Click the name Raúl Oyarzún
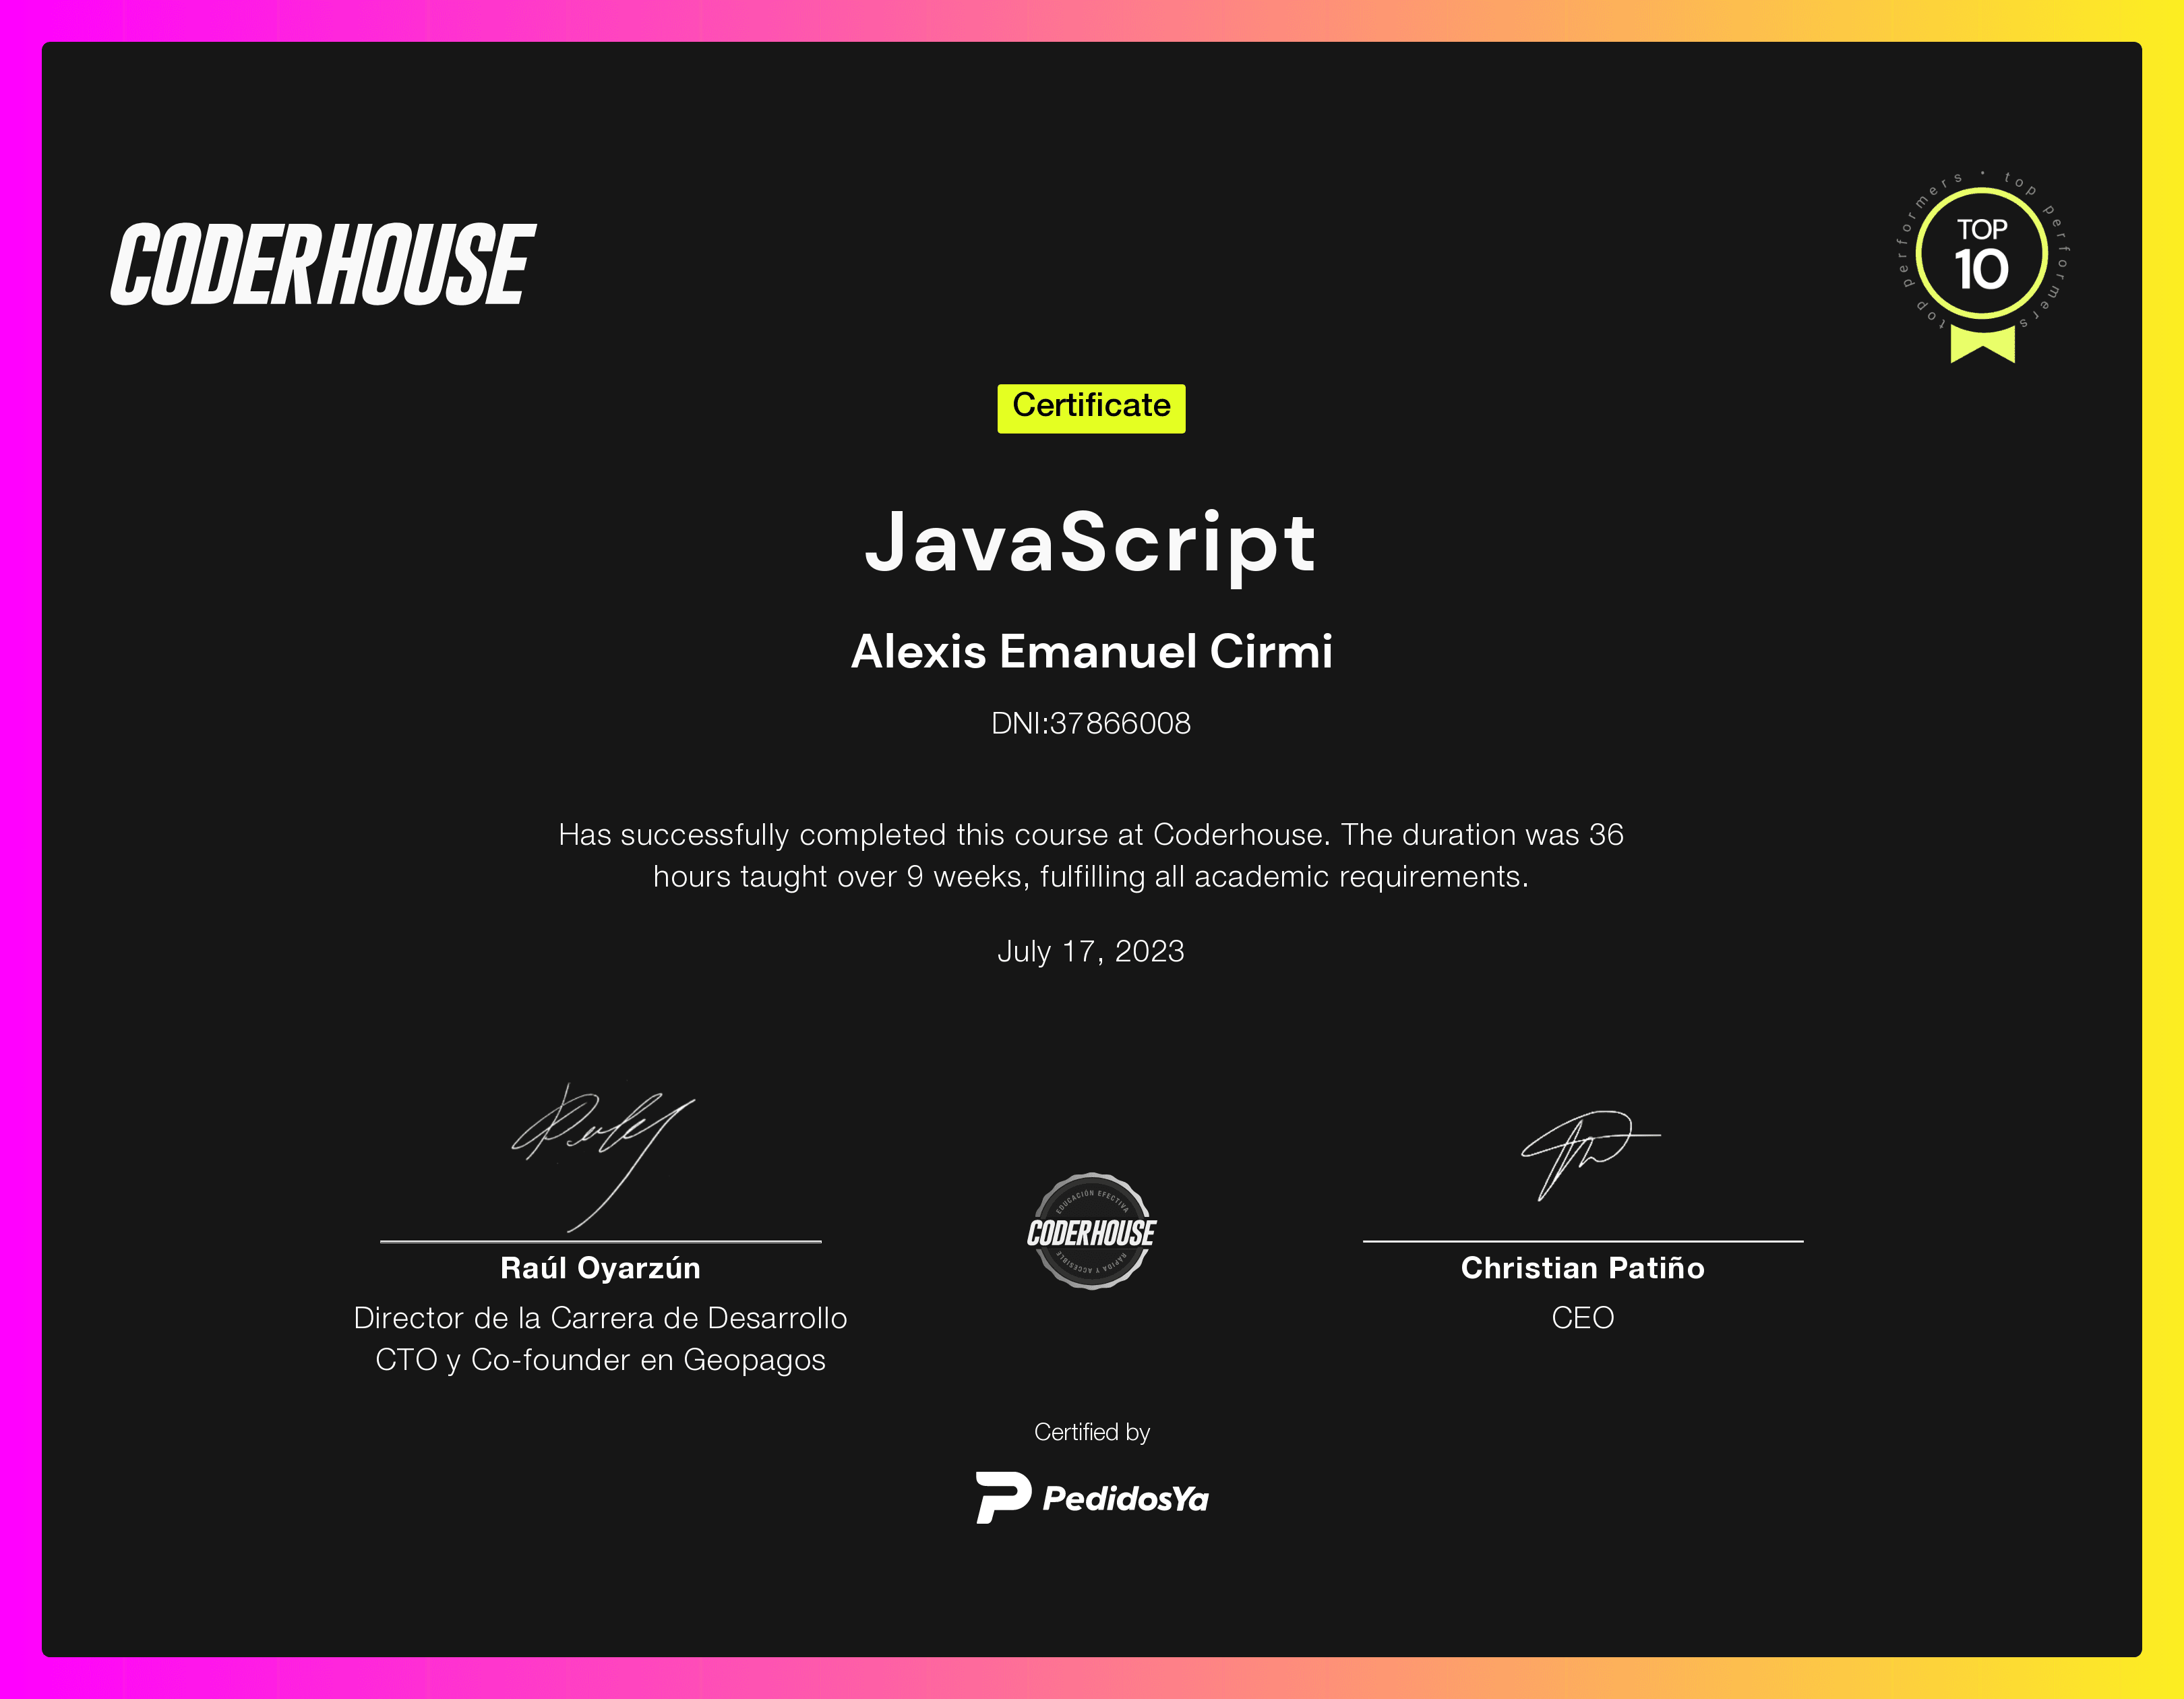This screenshot has height=1699, width=2184. [x=600, y=1268]
